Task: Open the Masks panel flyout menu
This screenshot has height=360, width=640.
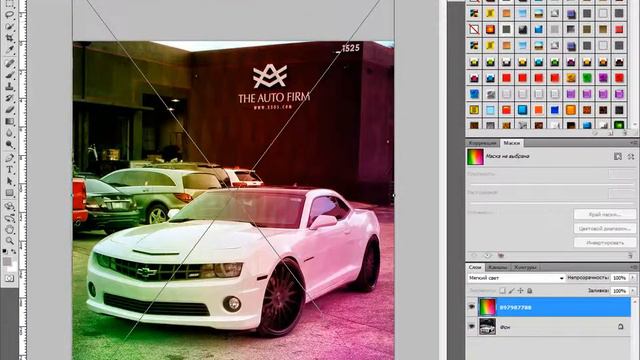Action: tap(633, 143)
